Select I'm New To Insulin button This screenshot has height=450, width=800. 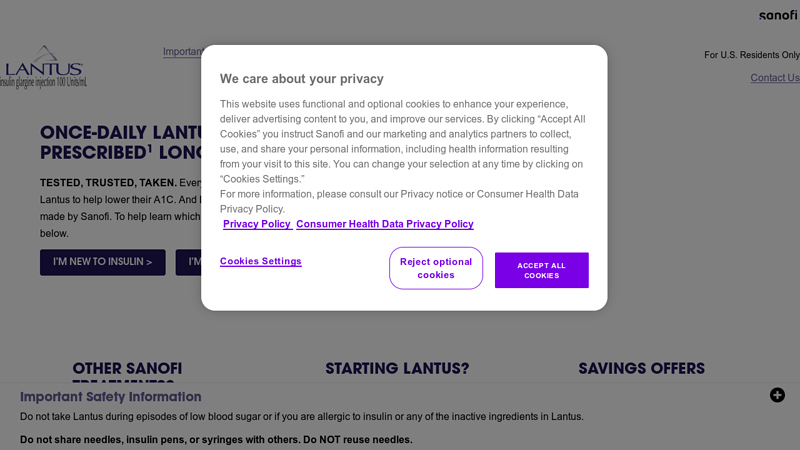coord(103,262)
